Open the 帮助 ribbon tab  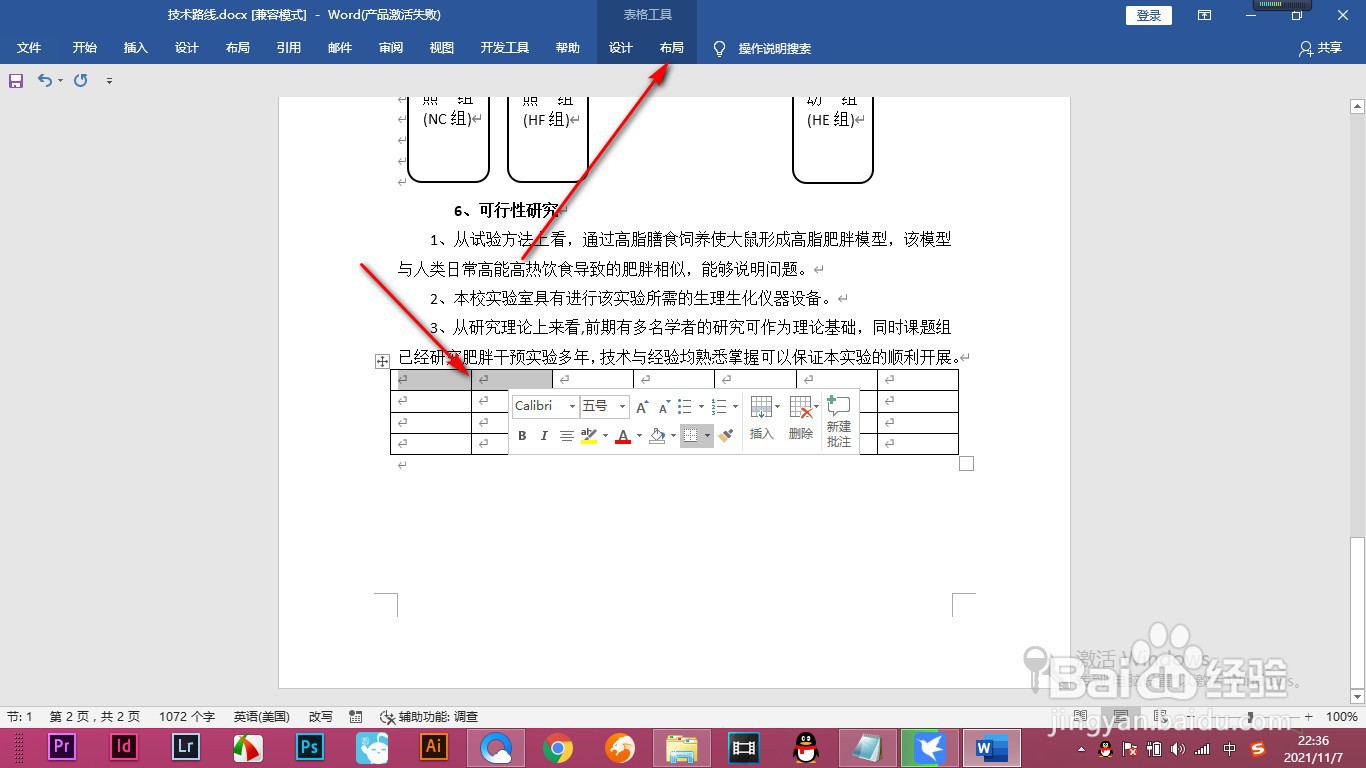[x=568, y=48]
